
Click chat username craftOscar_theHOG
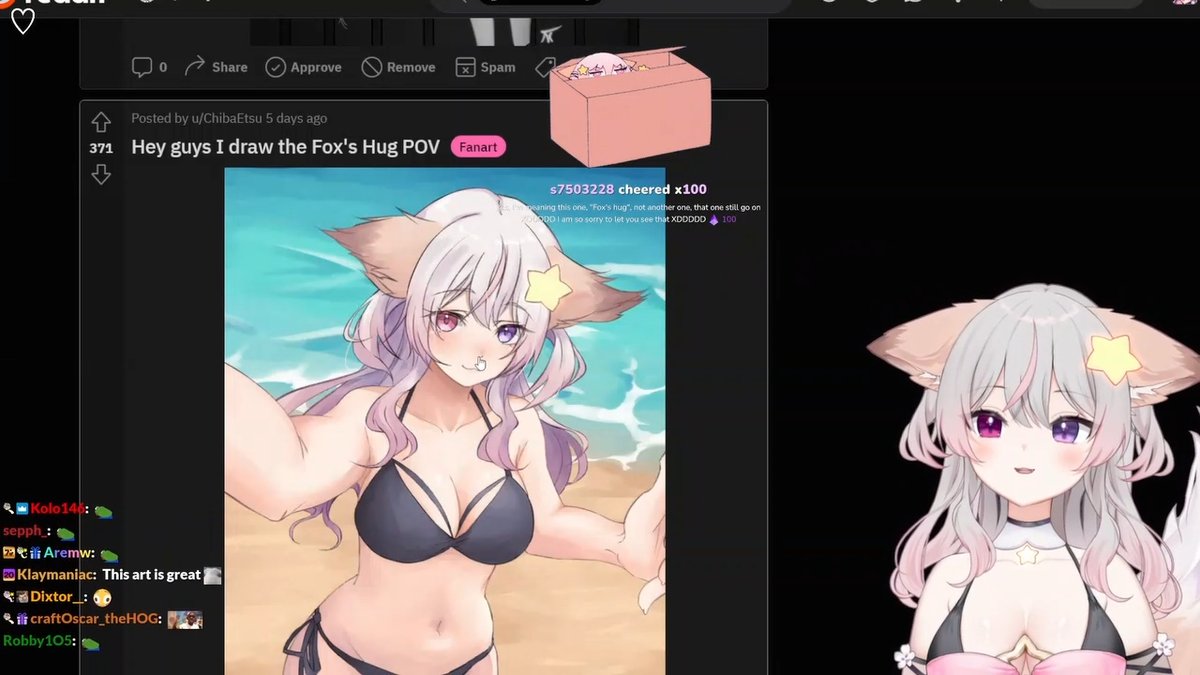coord(95,619)
